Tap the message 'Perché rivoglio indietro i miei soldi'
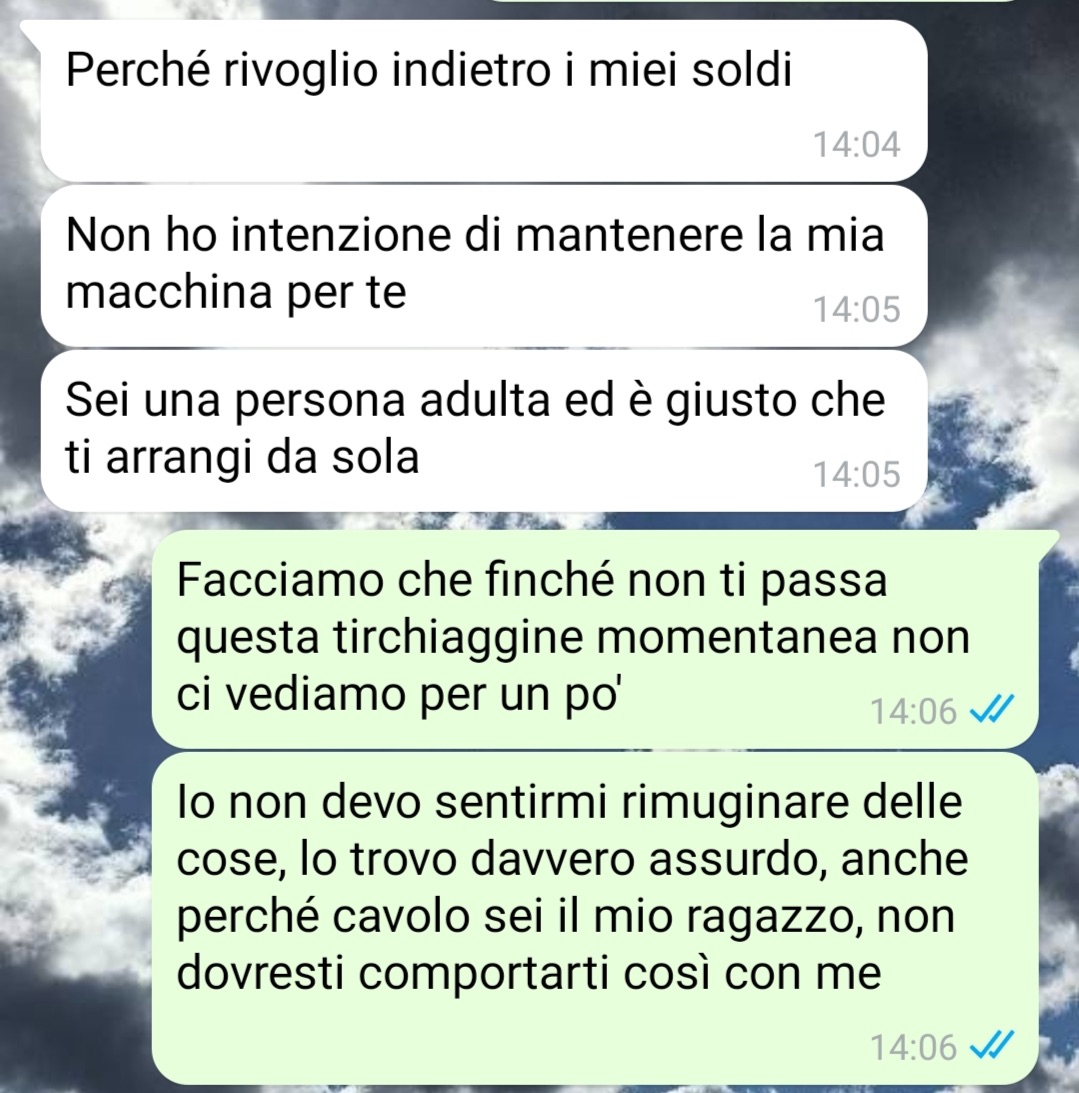 point(484,101)
